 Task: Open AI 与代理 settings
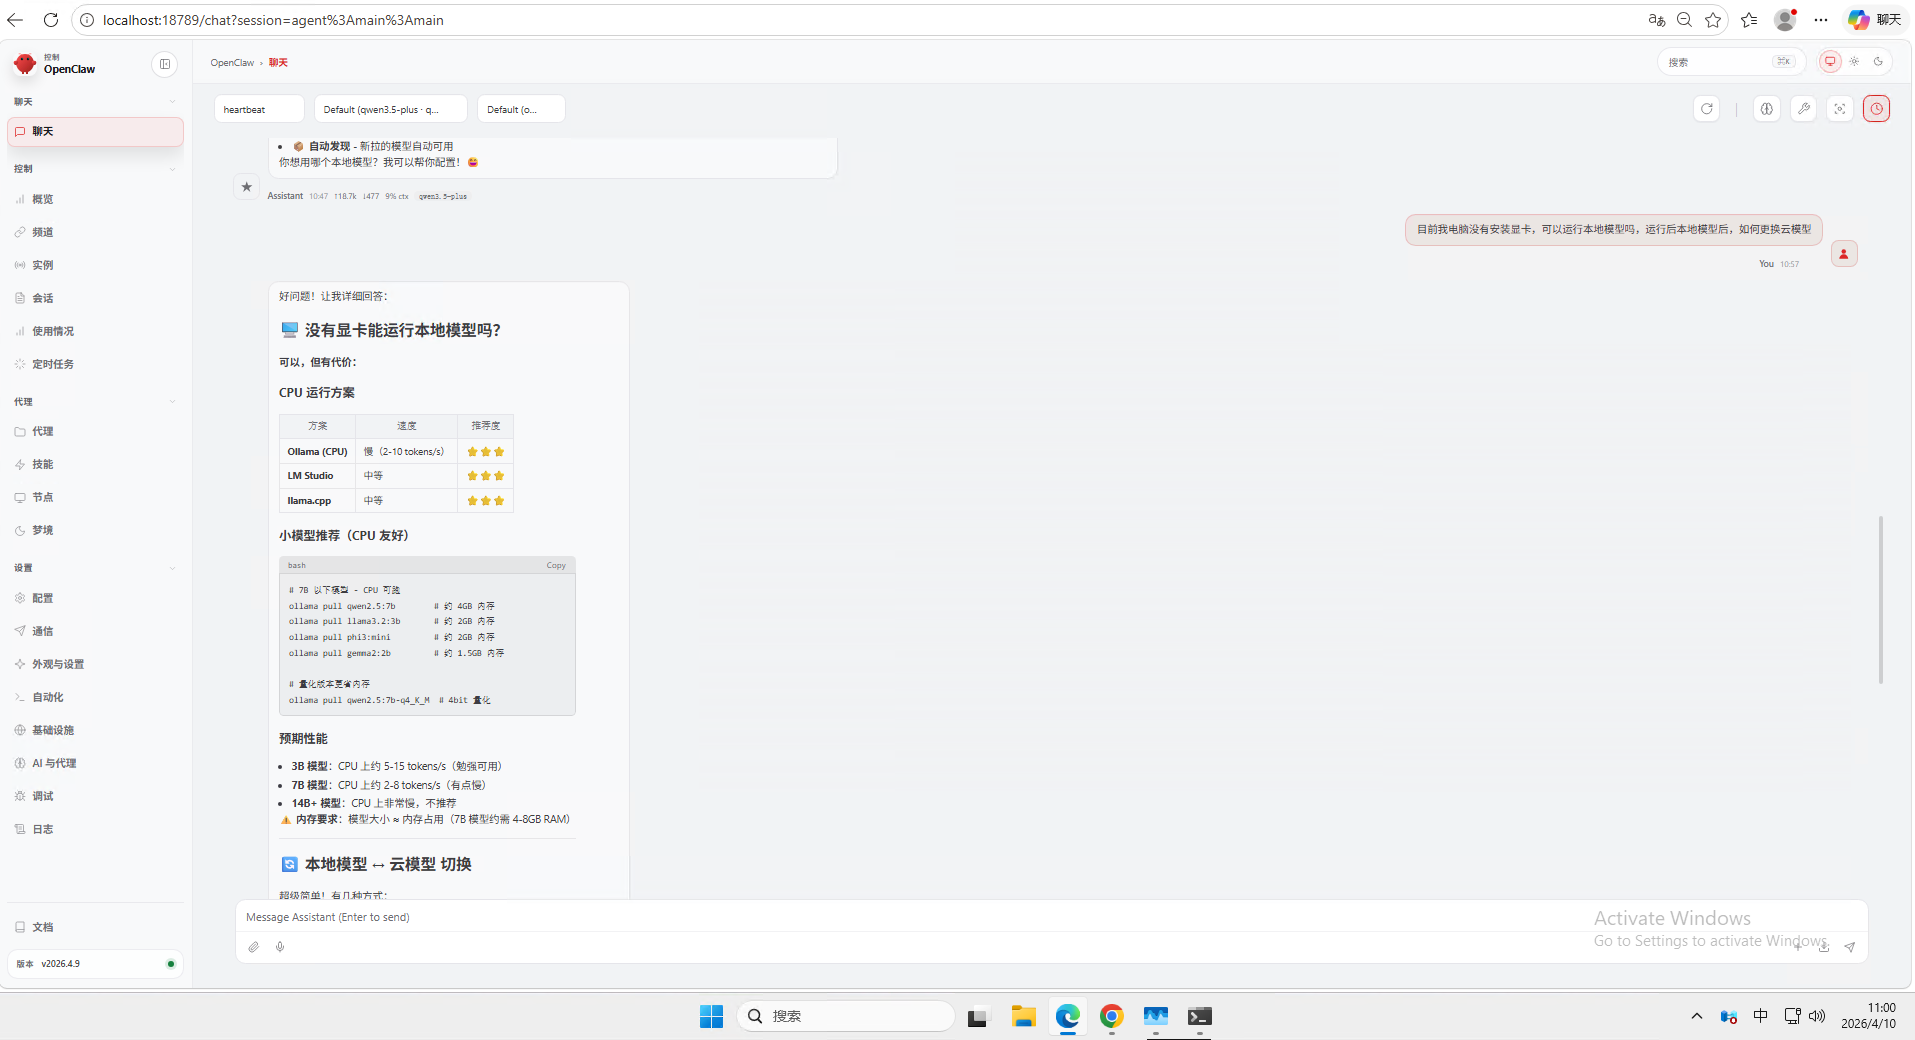[95, 763]
